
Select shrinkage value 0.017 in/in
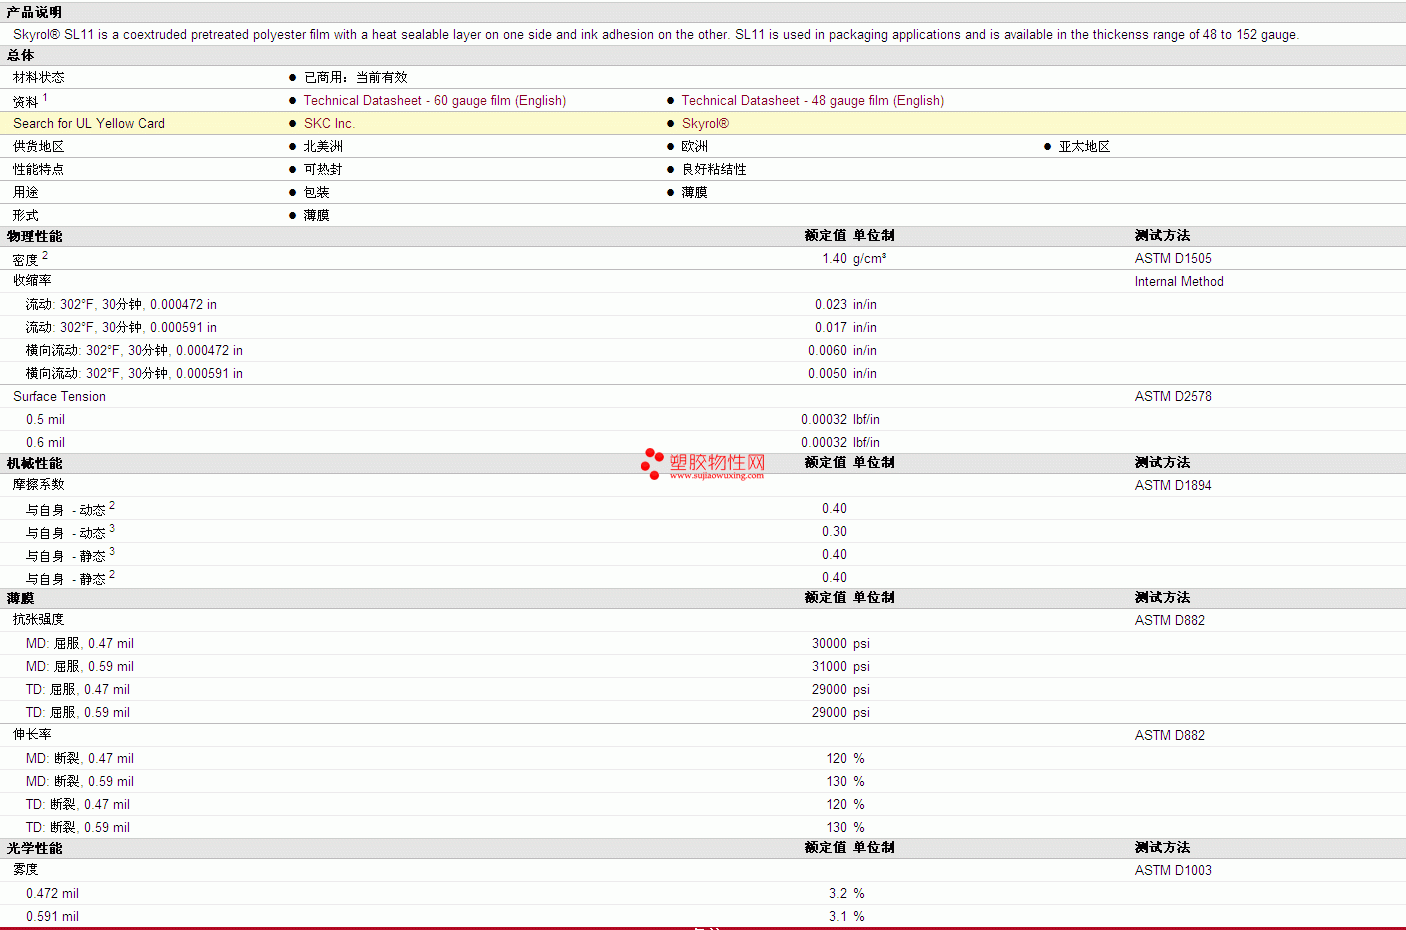pyautogui.click(x=845, y=327)
